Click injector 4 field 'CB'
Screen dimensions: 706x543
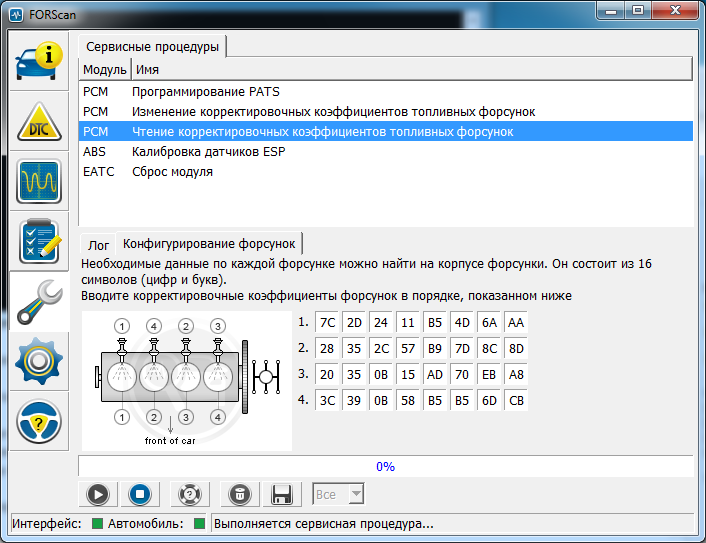click(x=516, y=400)
